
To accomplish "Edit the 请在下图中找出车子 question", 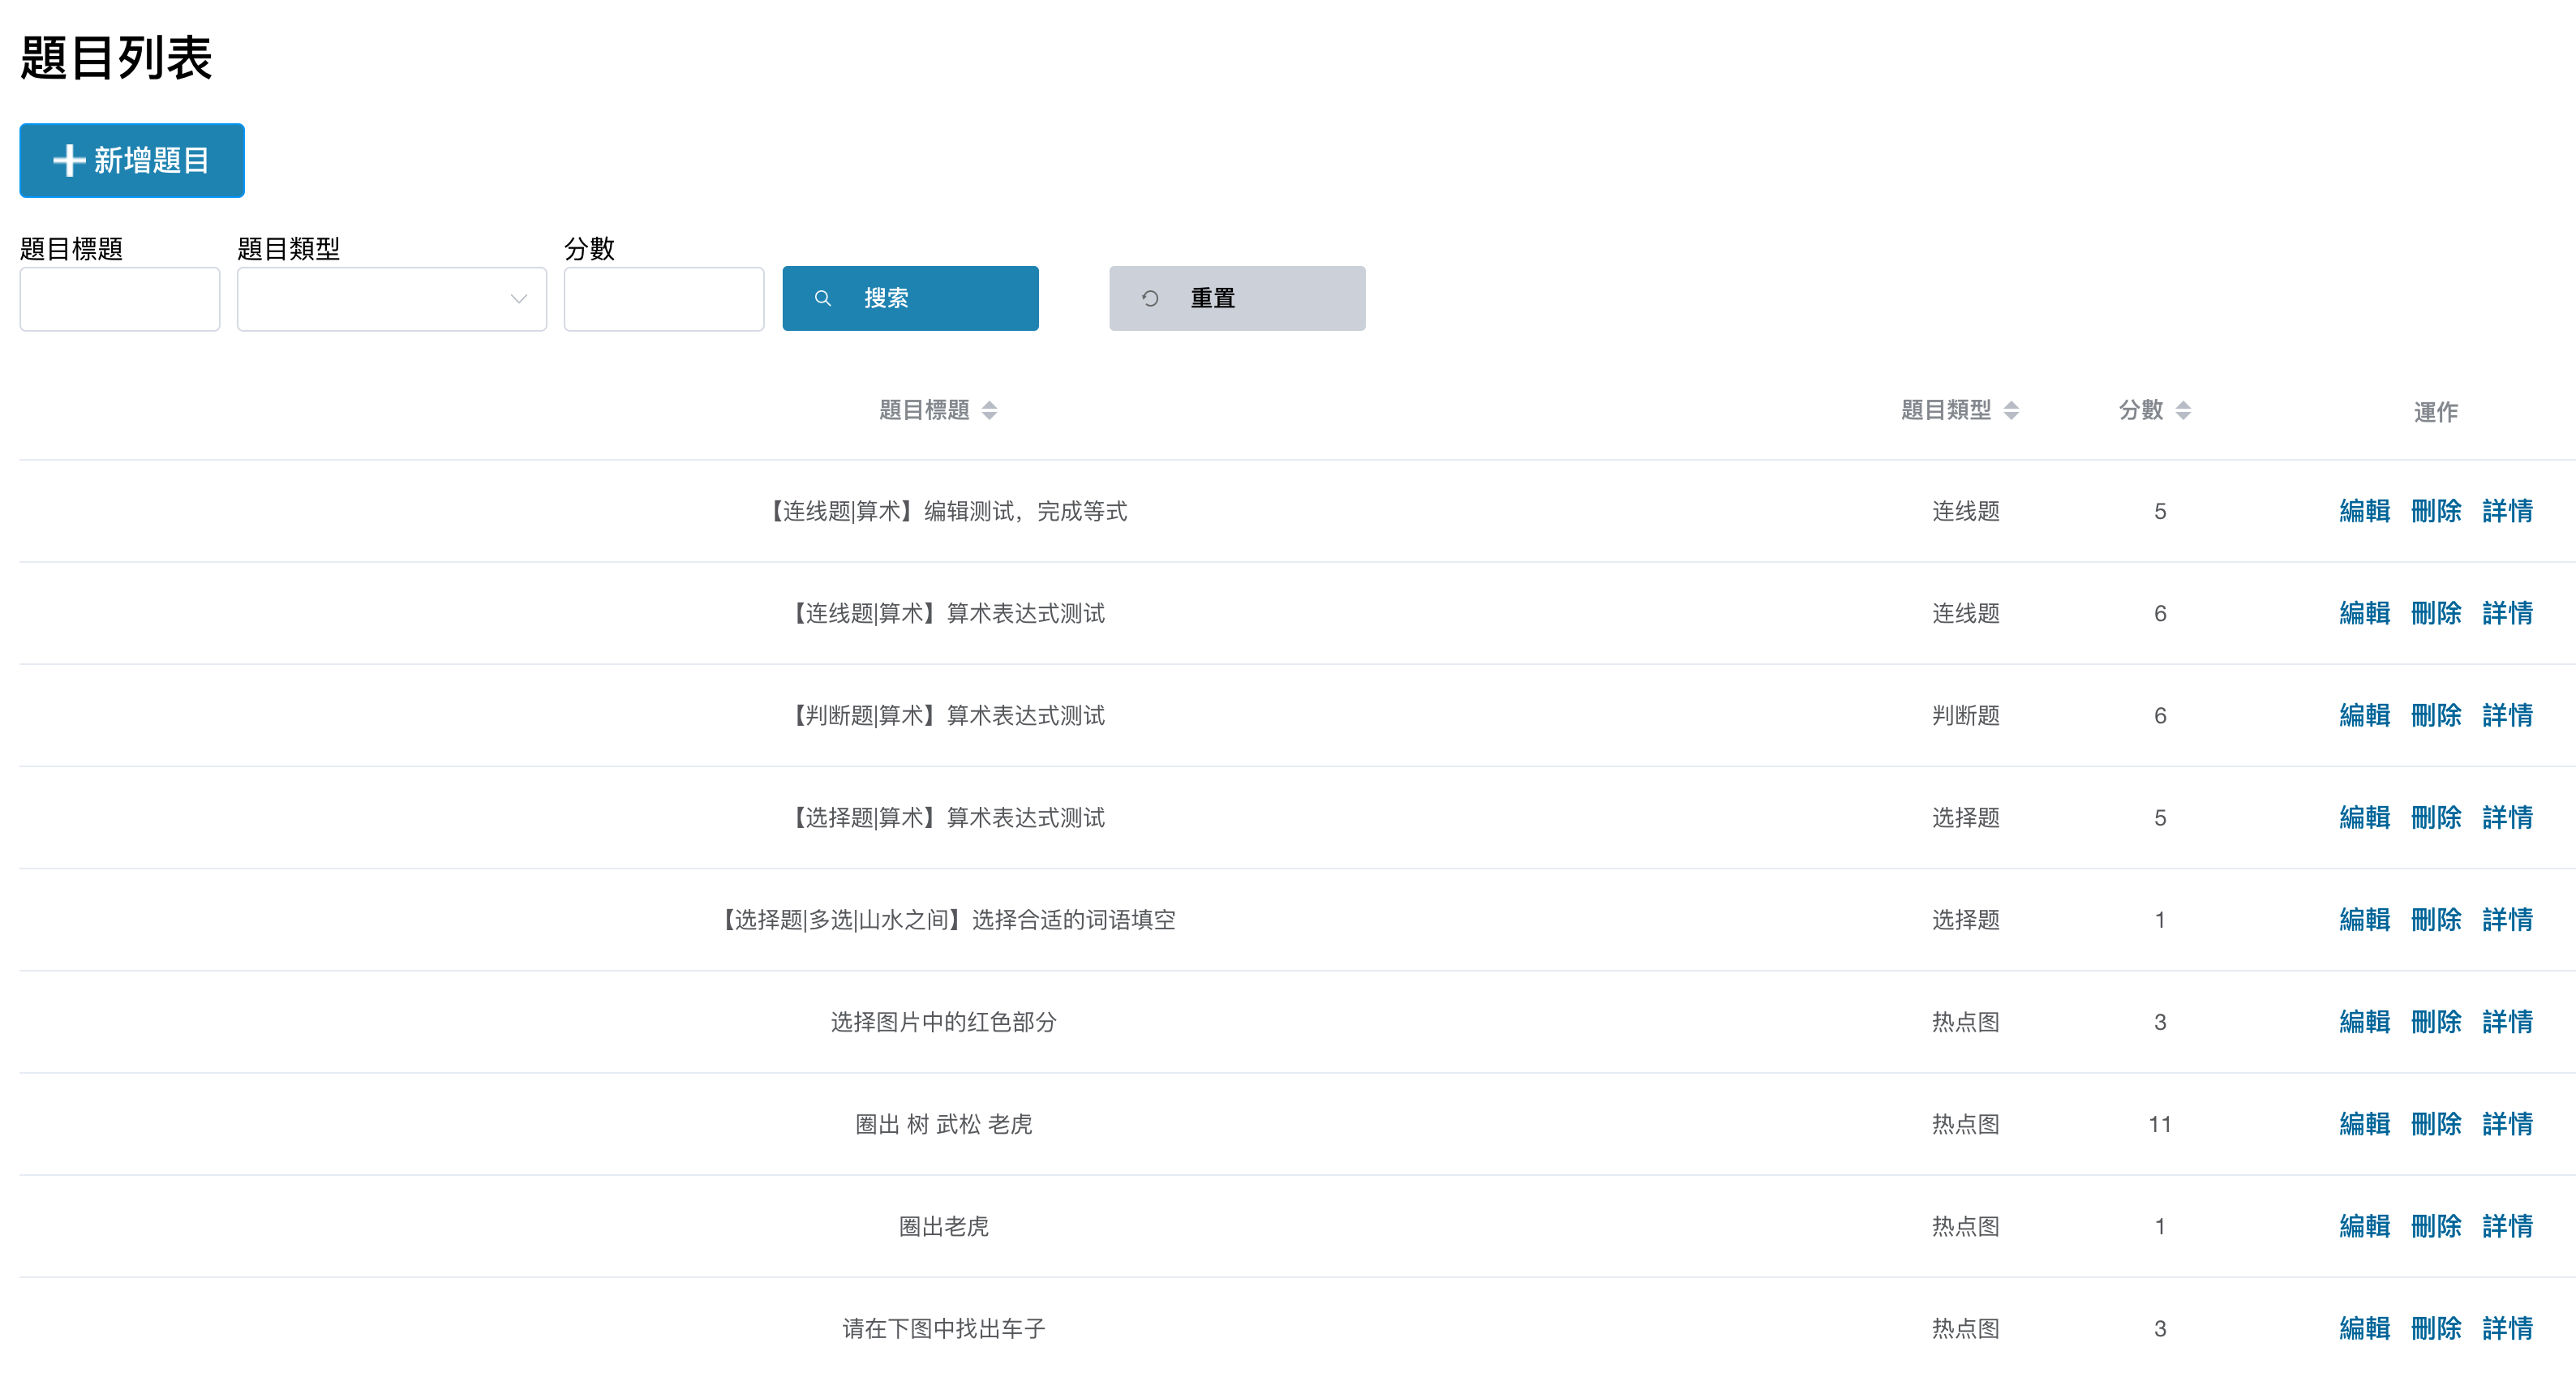I will [2365, 1328].
